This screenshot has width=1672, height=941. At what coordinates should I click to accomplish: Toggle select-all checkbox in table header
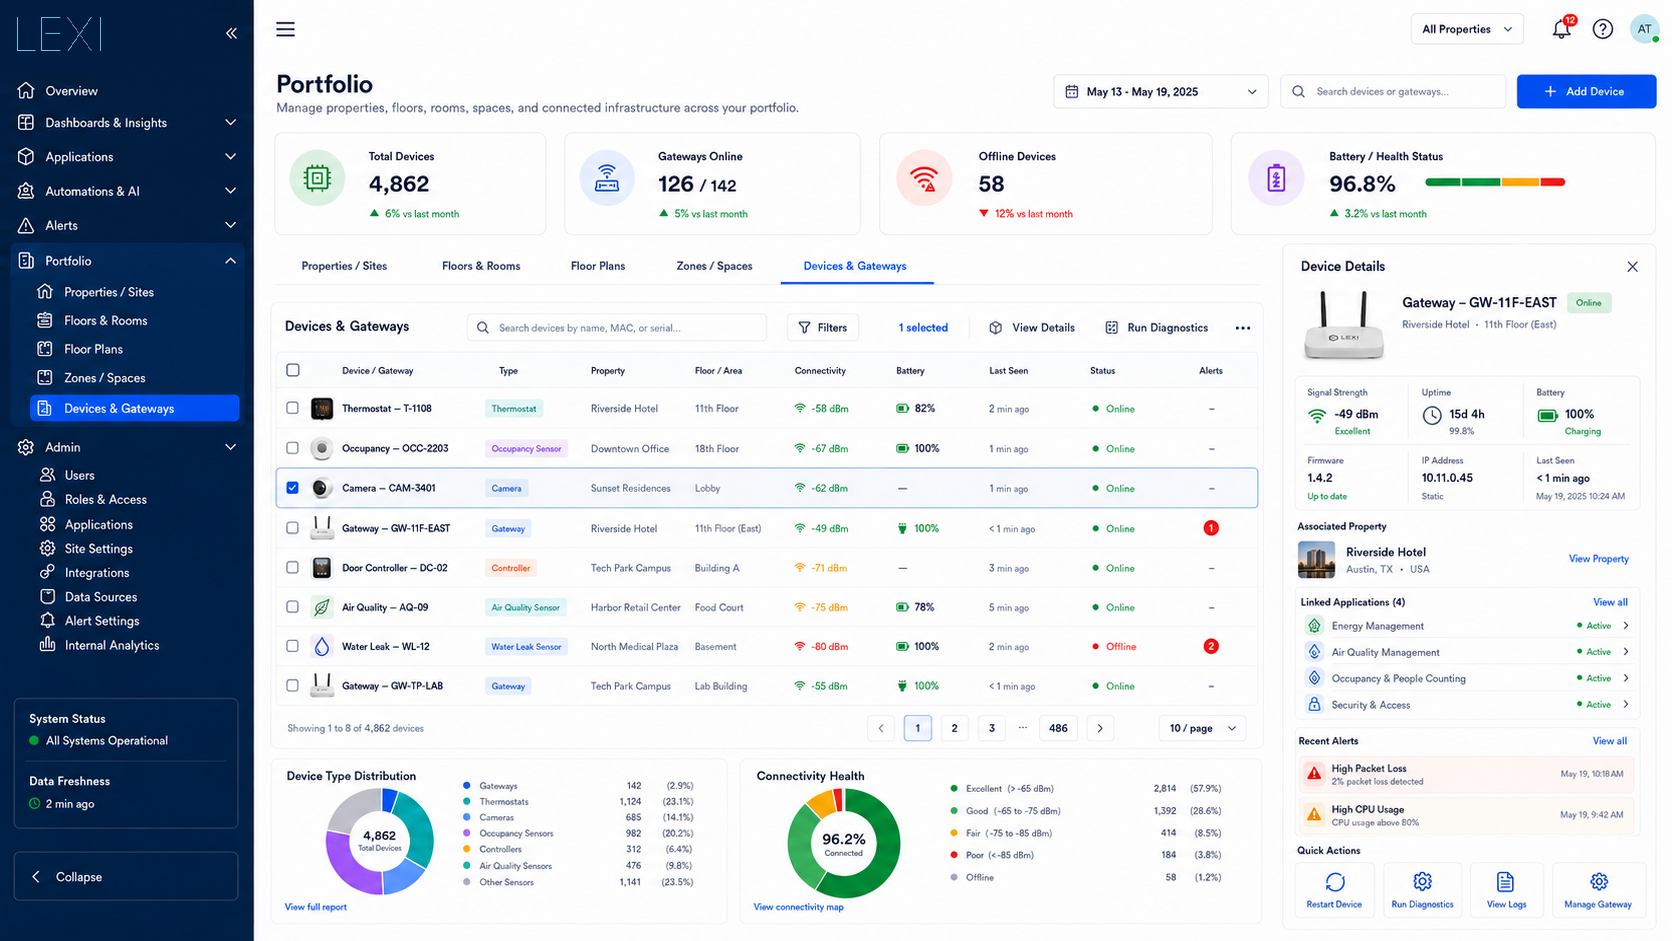coord(293,370)
